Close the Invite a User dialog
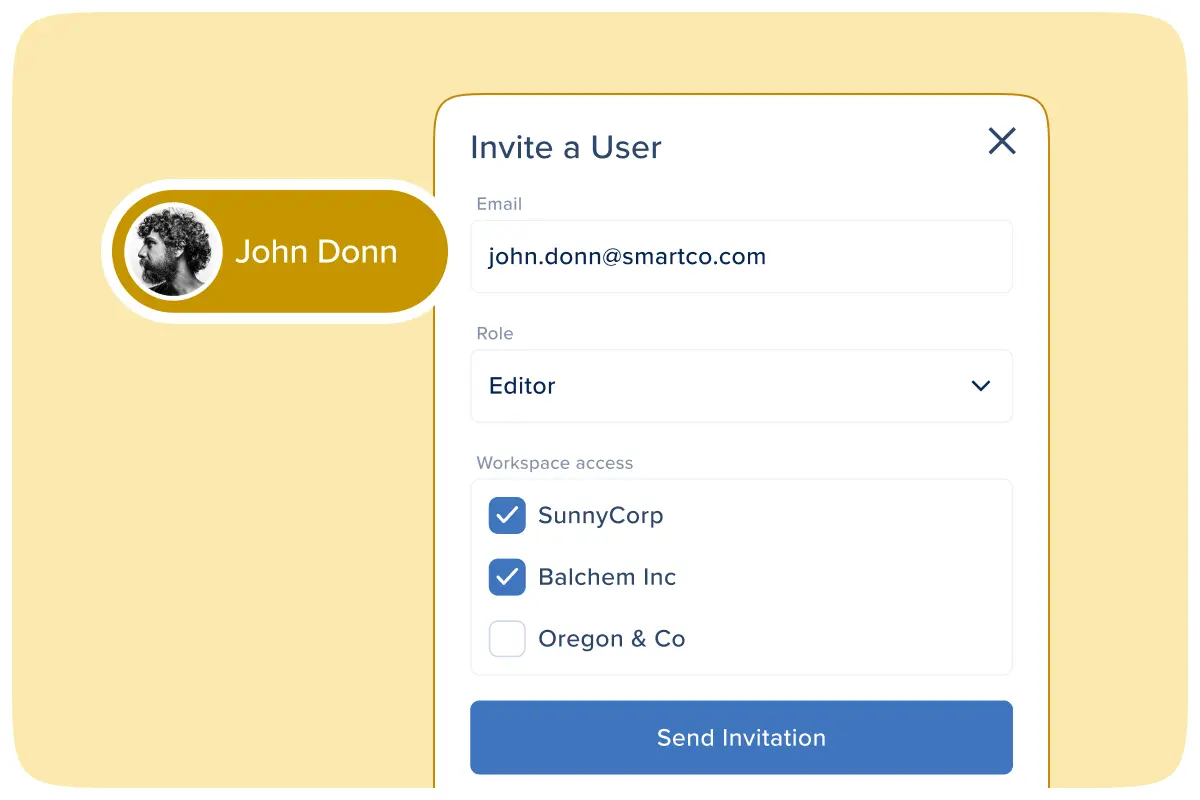The image size is (1200, 800). coord(1001,141)
